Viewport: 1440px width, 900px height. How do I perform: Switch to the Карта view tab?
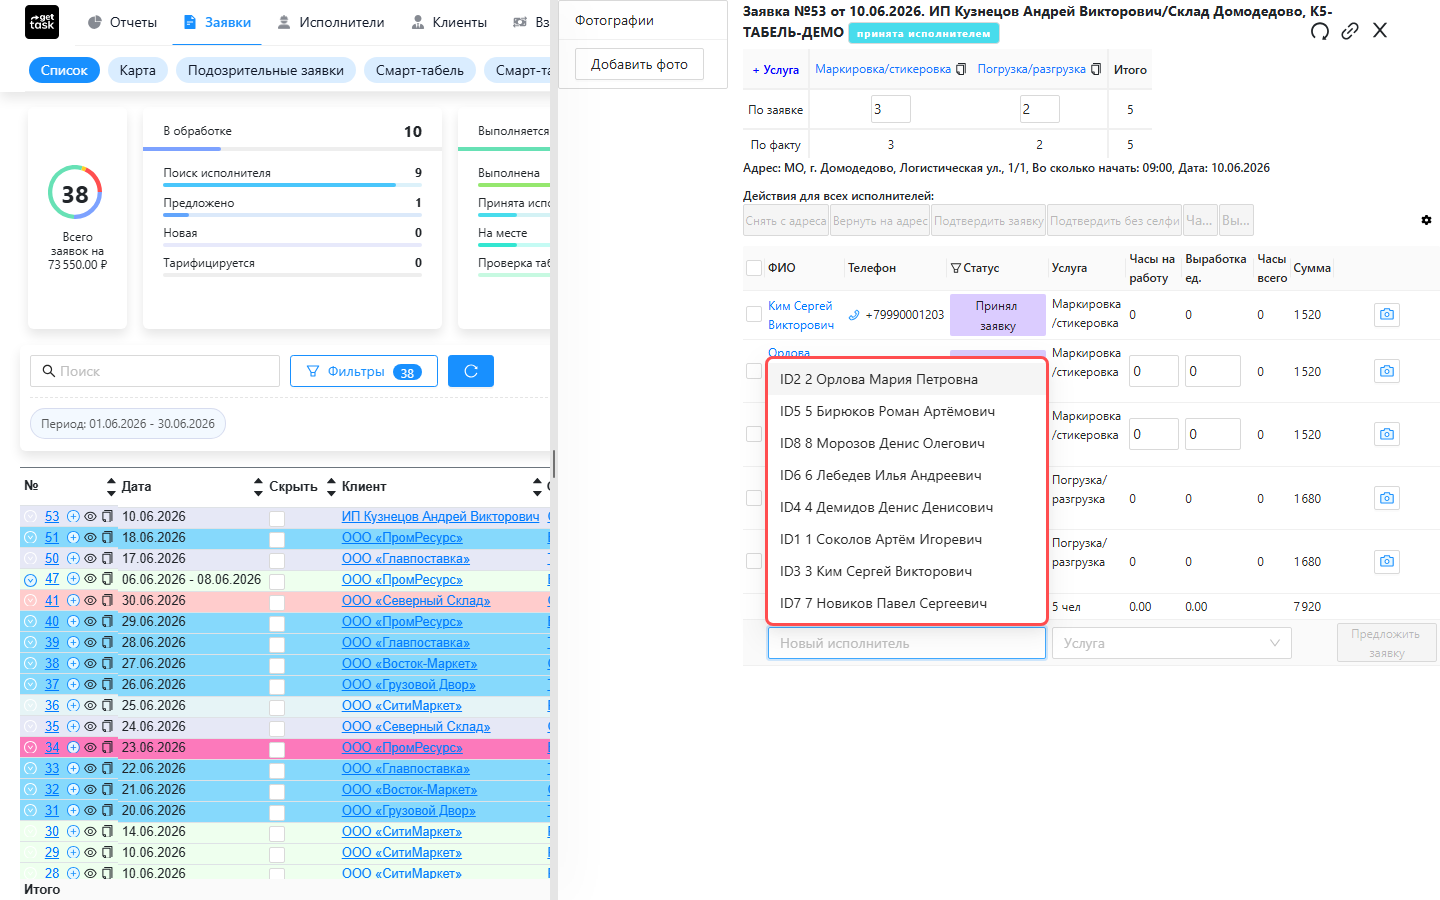click(x=138, y=70)
